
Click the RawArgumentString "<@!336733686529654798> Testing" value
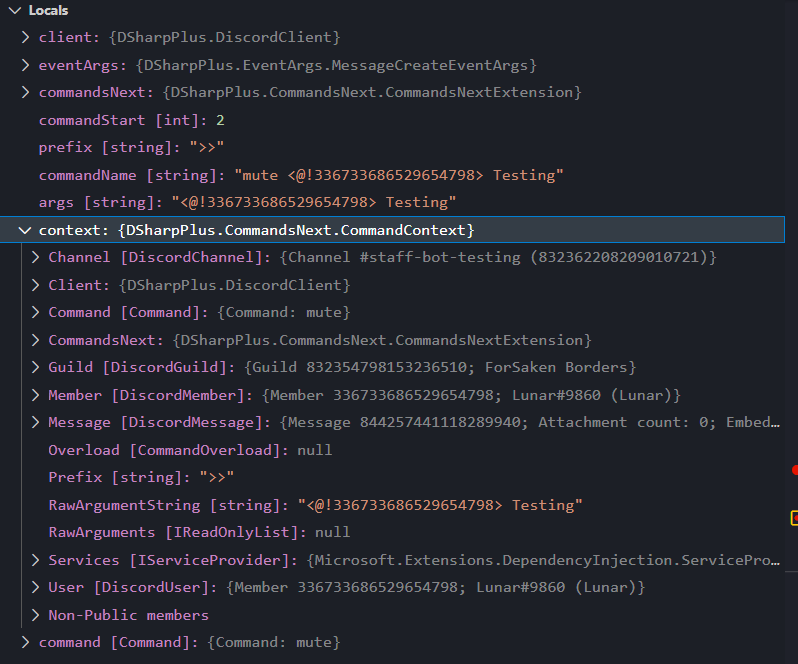[x=440, y=505]
